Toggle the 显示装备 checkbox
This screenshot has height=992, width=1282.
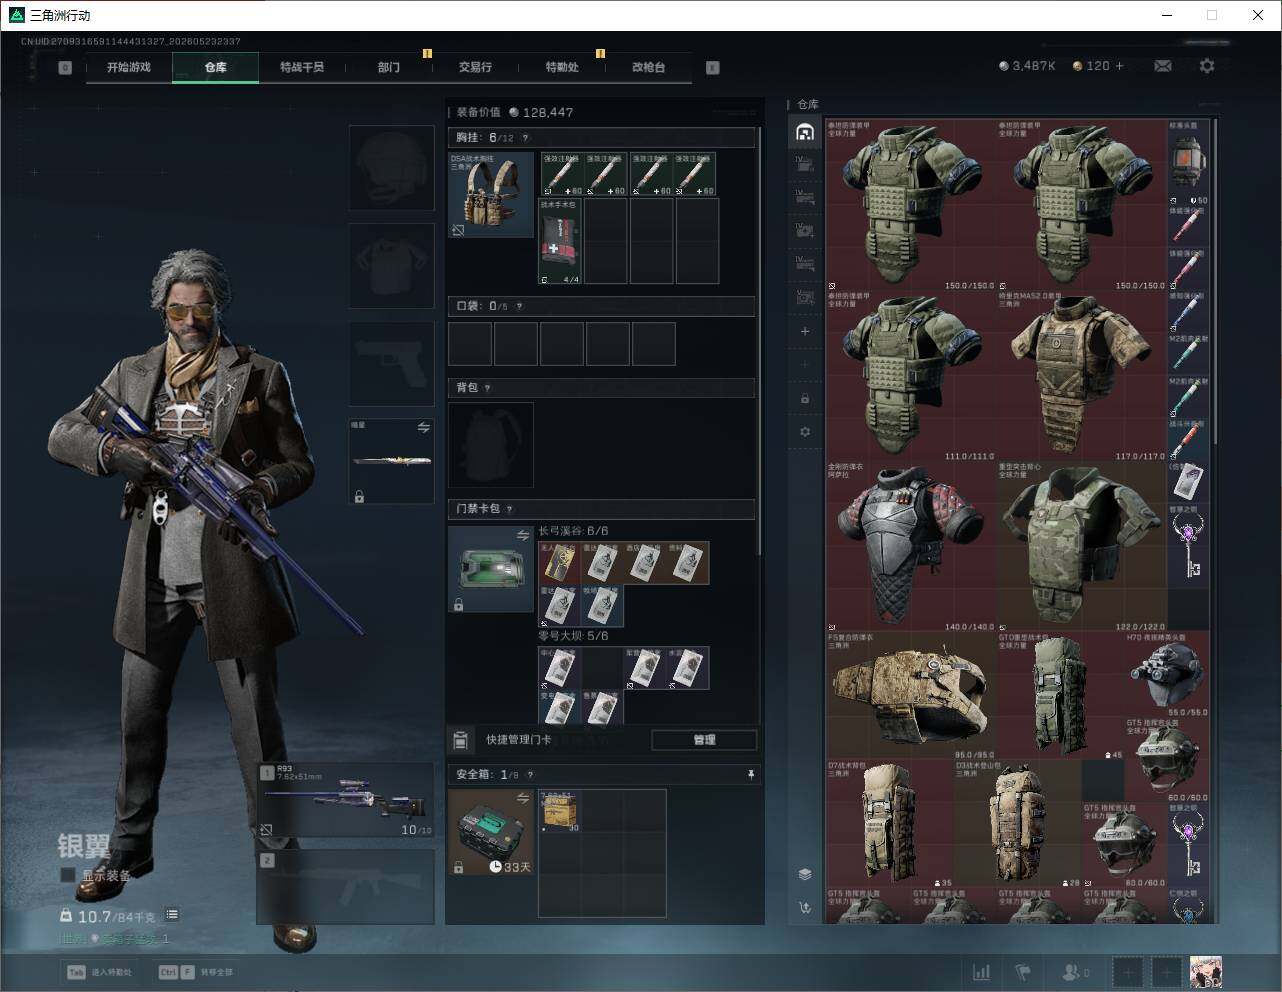pyautogui.click(x=68, y=875)
